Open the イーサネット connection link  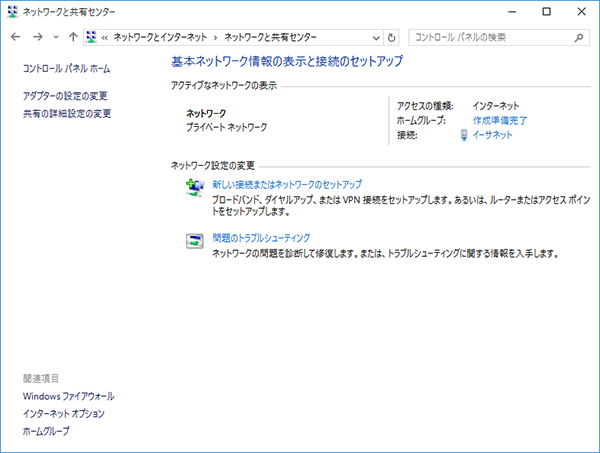[x=492, y=135]
